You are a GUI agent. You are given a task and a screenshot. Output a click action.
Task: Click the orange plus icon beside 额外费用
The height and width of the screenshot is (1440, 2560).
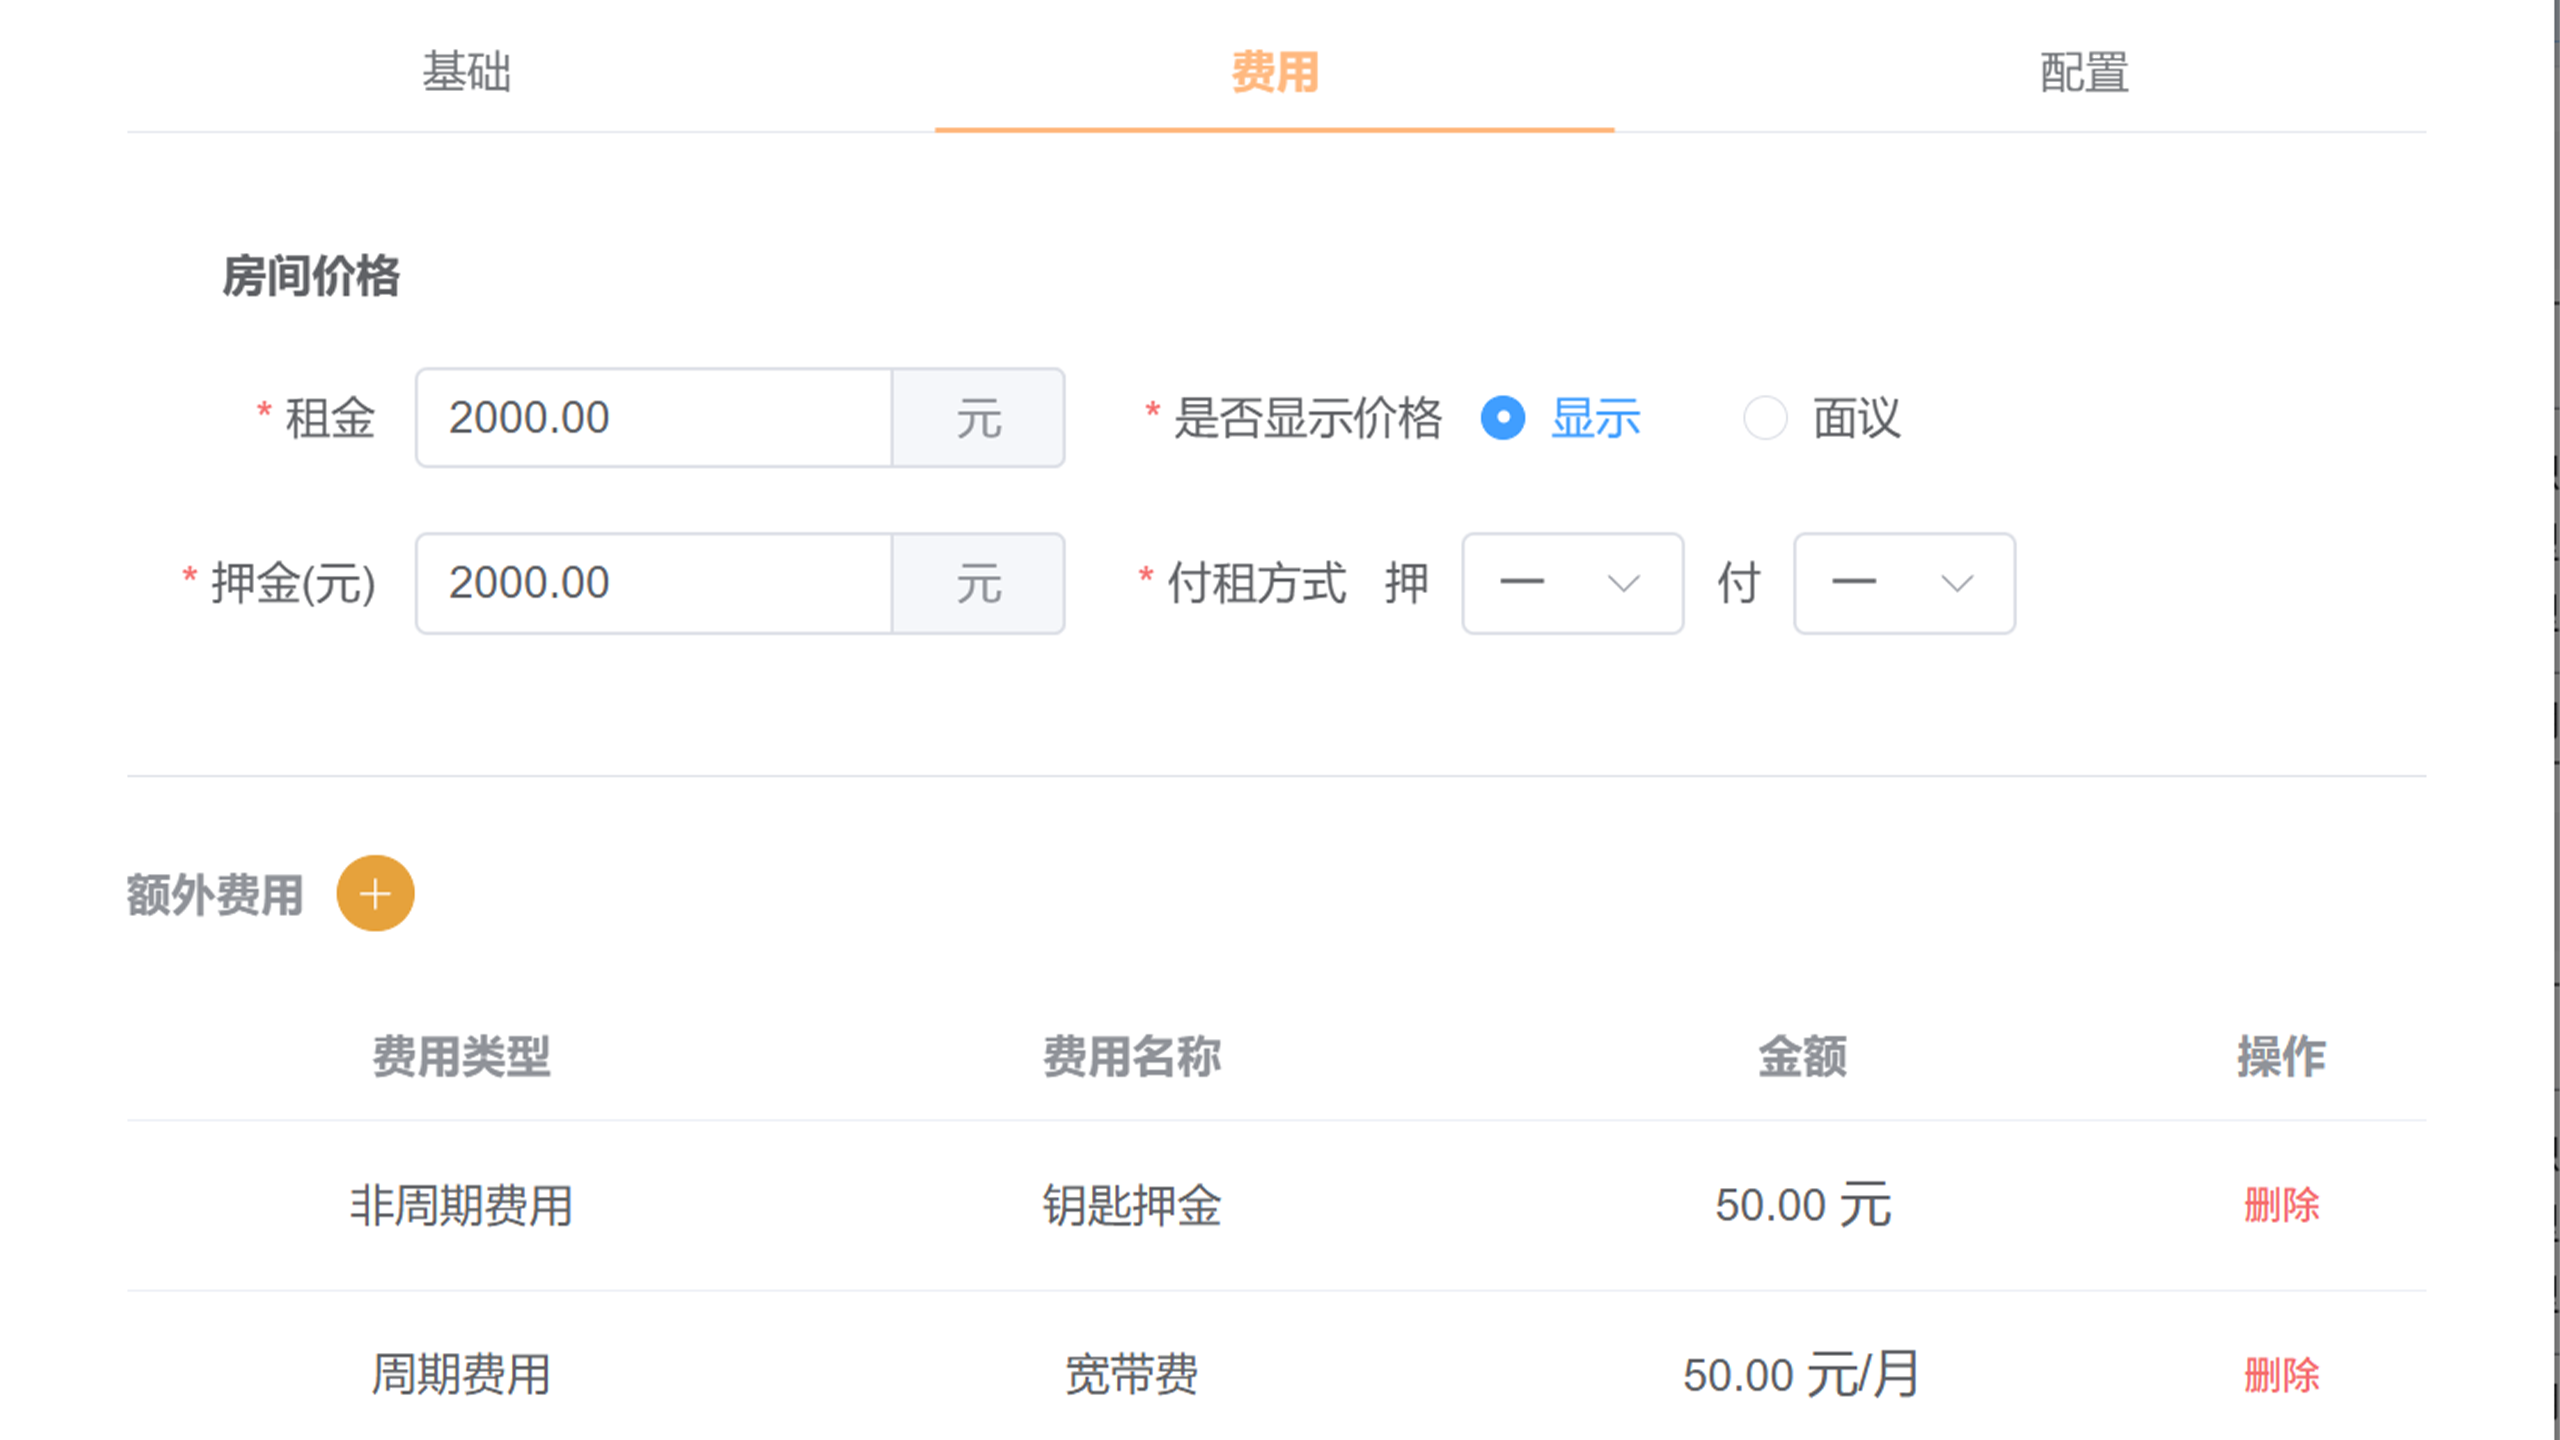375,893
